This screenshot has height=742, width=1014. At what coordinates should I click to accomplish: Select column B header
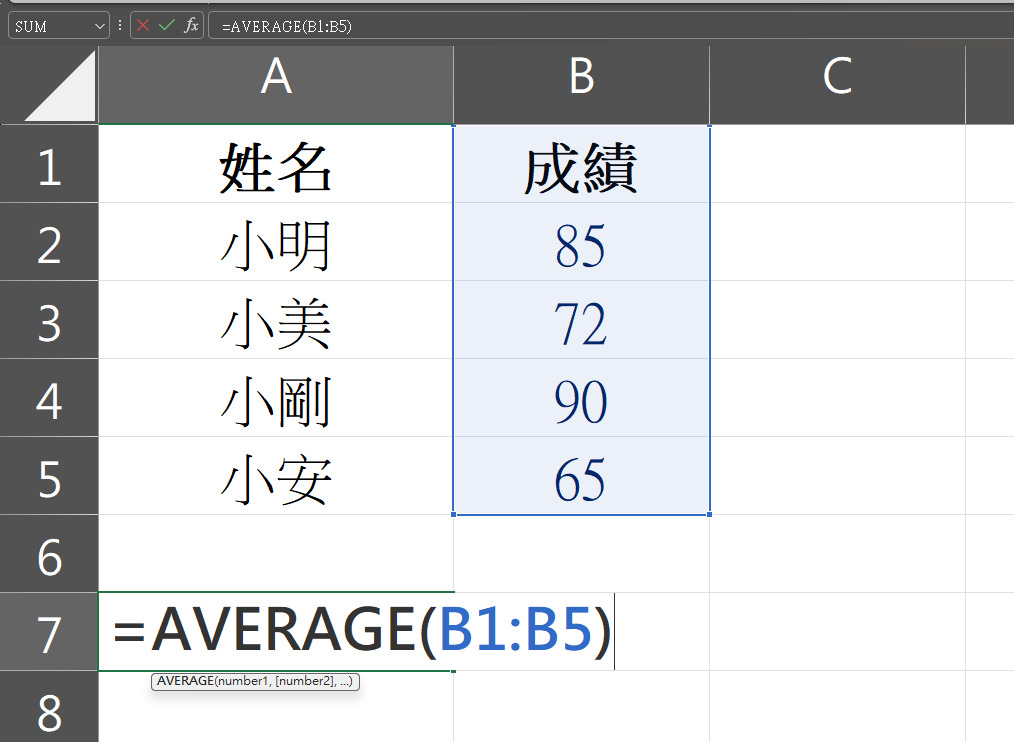[581, 84]
